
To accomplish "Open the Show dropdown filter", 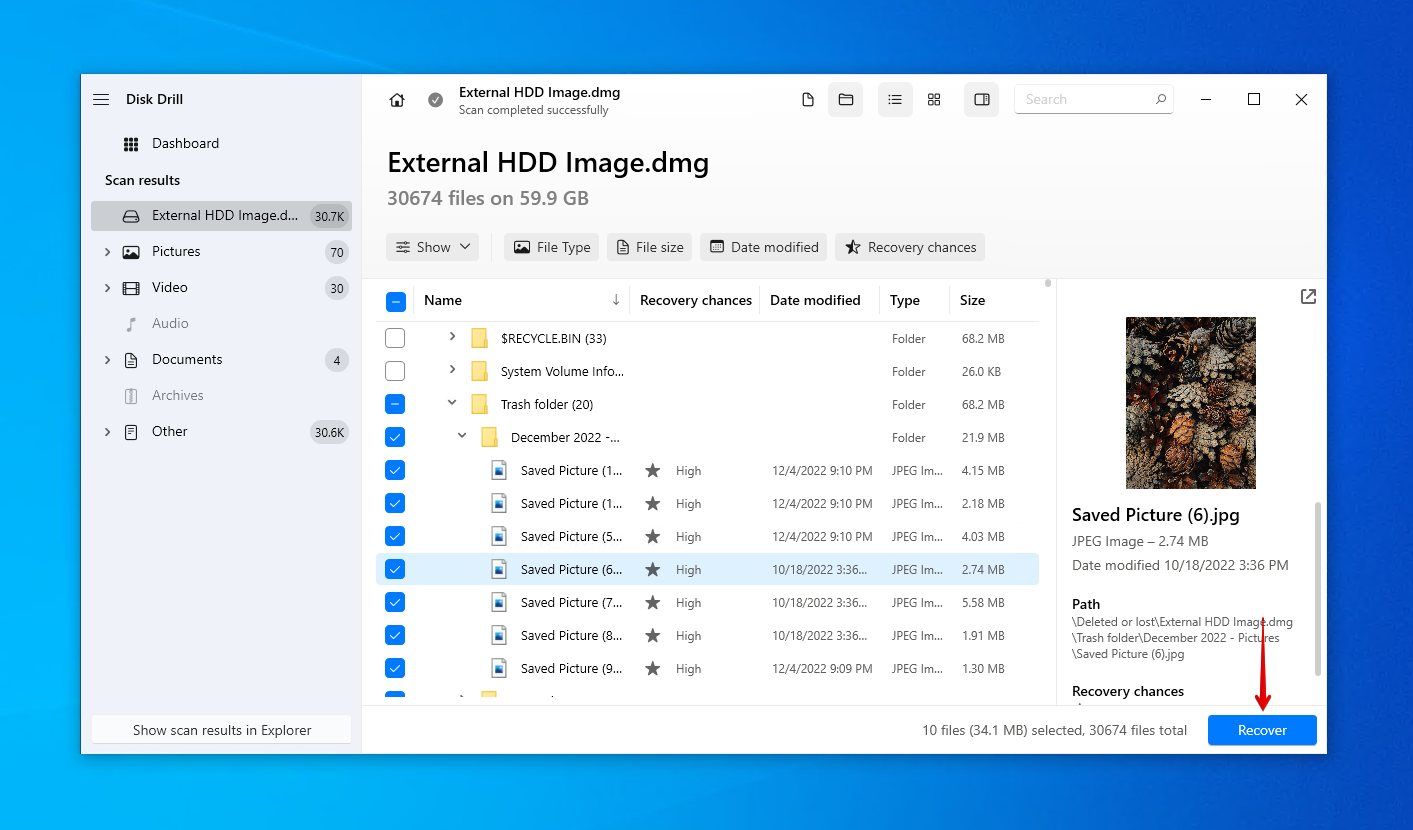I will pyautogui.click(x=432, y=247).
